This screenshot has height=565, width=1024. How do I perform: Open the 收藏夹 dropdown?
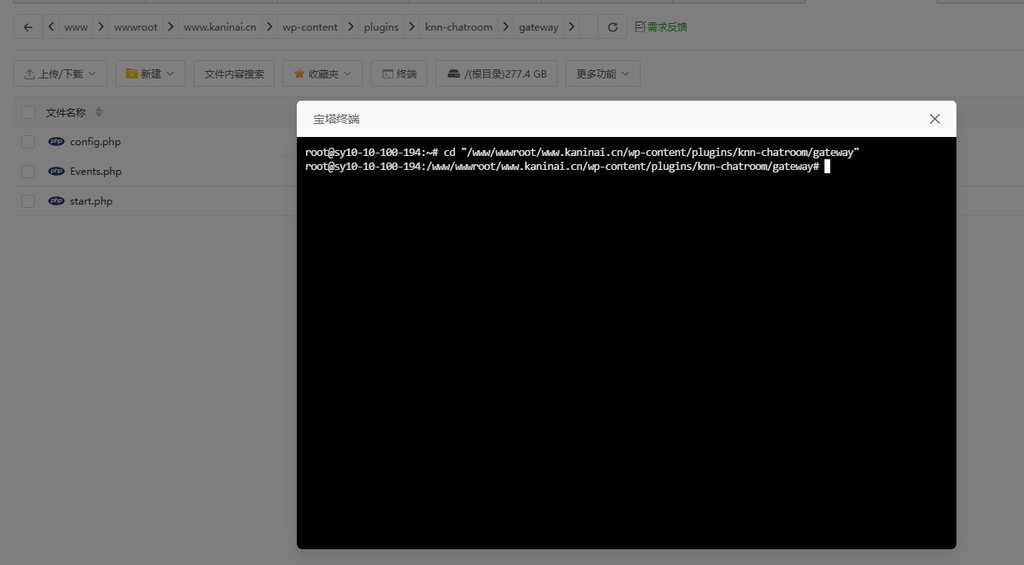(x=323, y=74)
